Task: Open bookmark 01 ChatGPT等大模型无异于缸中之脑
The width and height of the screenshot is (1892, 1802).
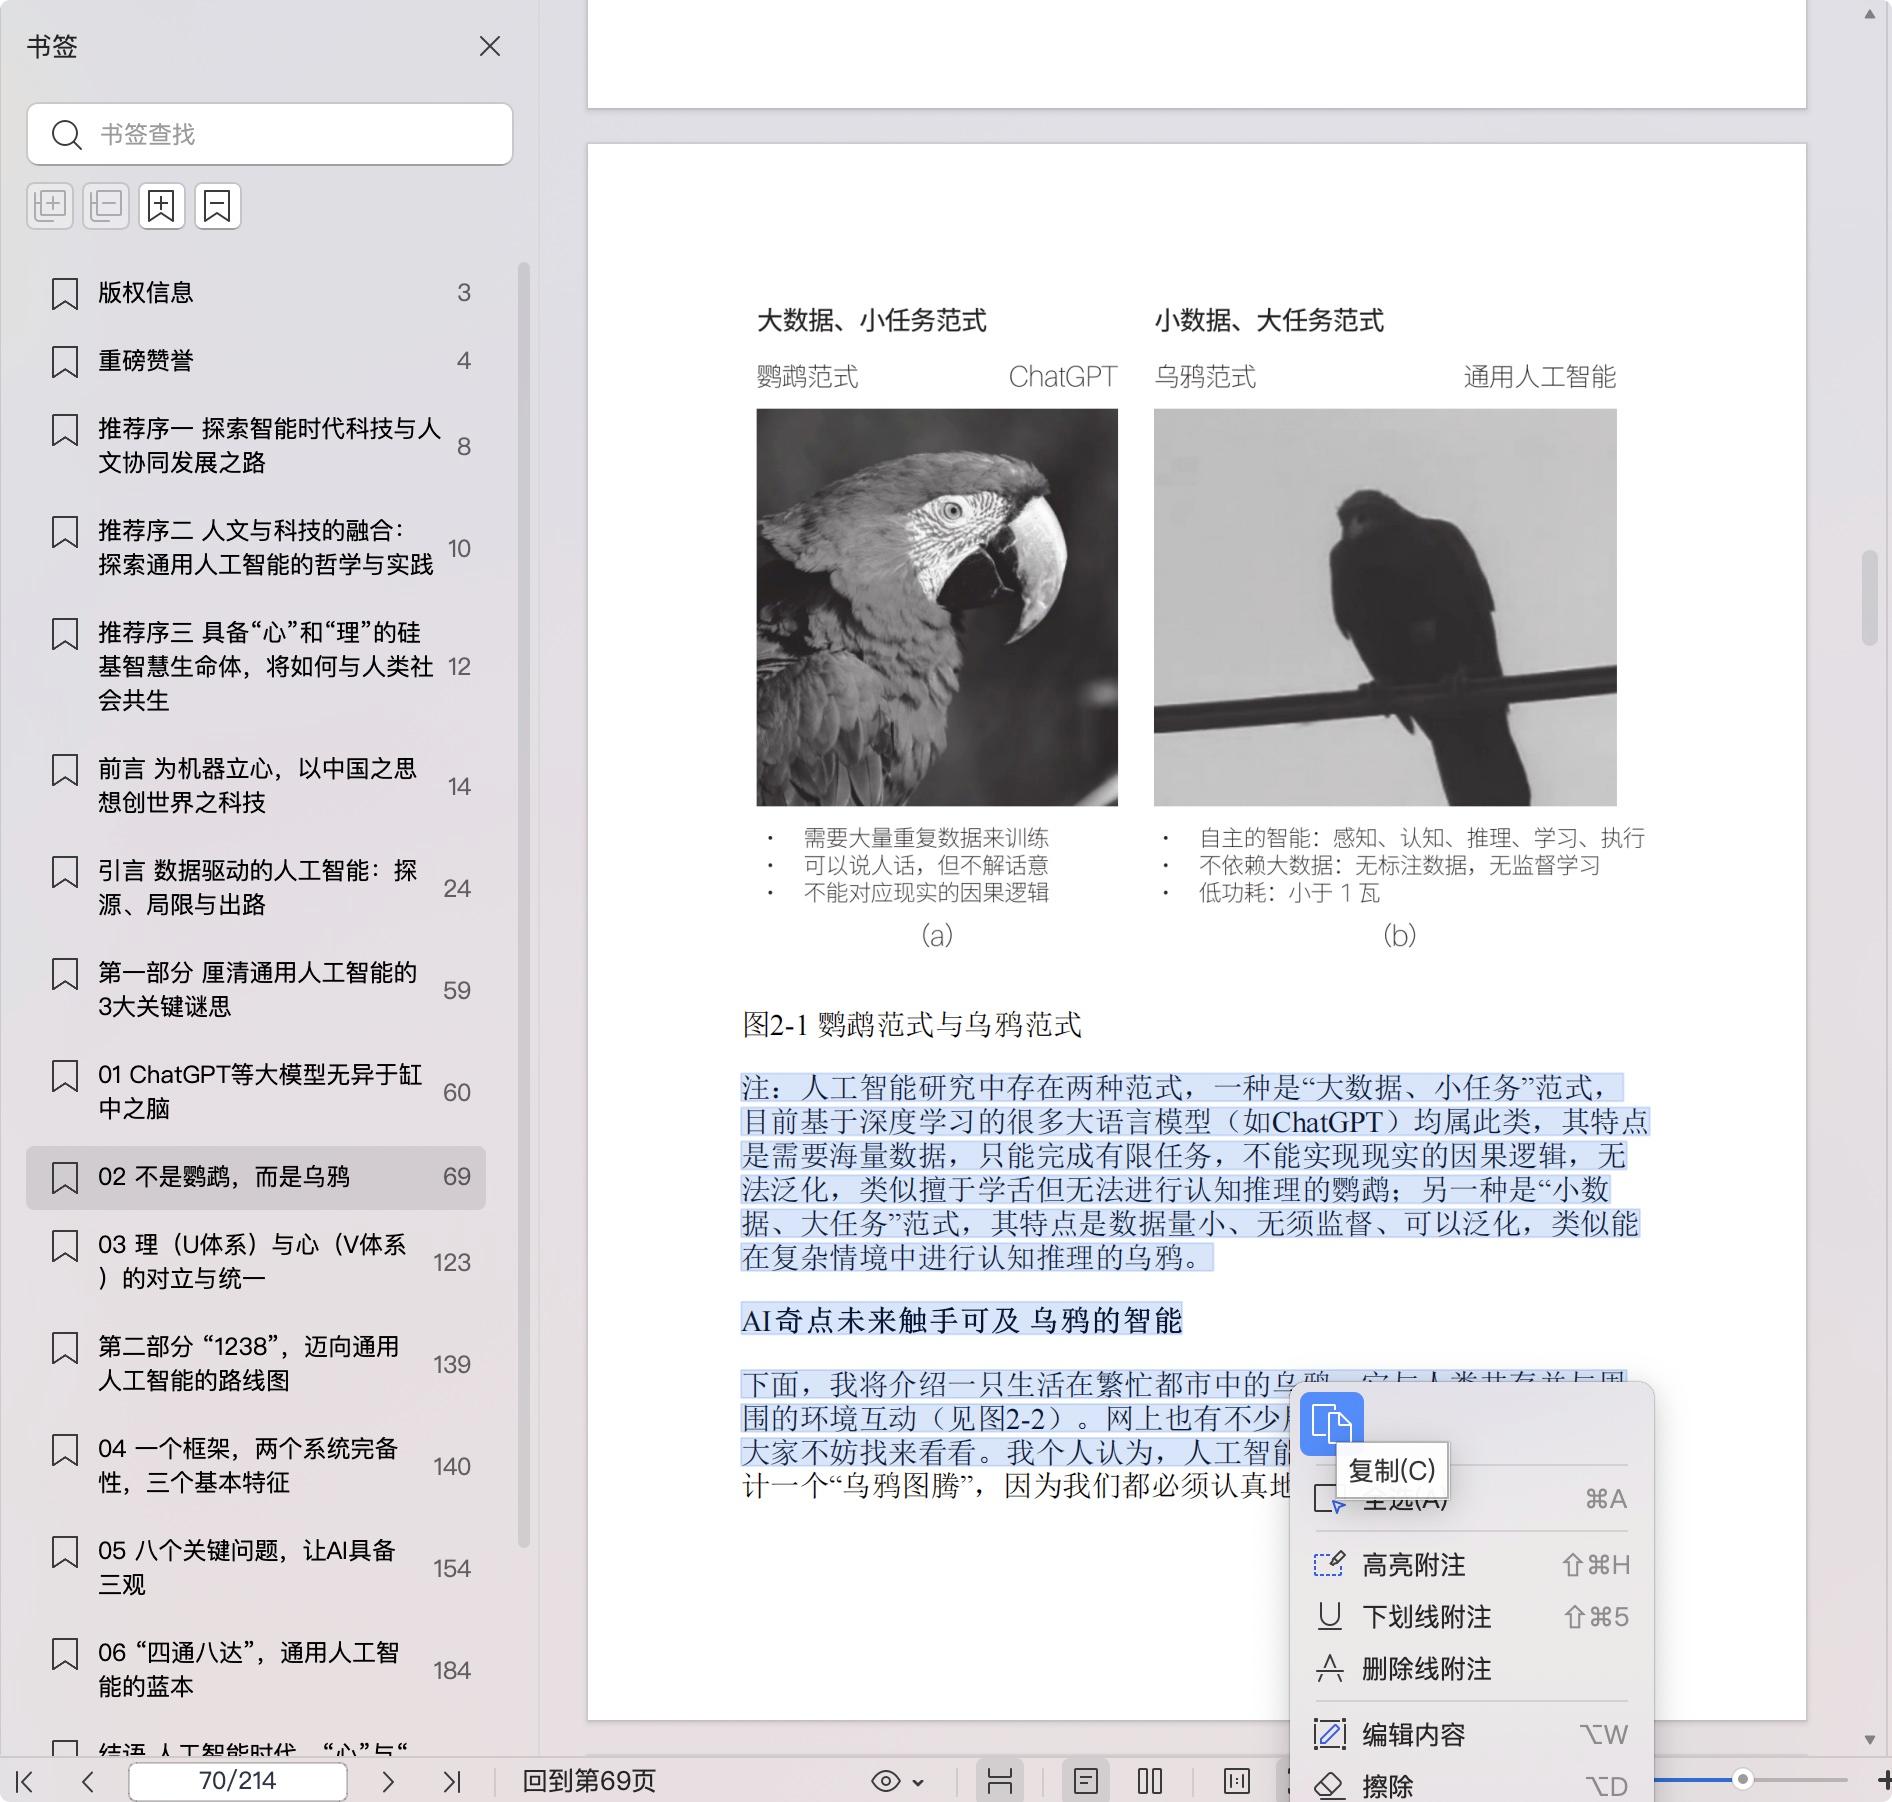Action: (x=259, y=1091)
